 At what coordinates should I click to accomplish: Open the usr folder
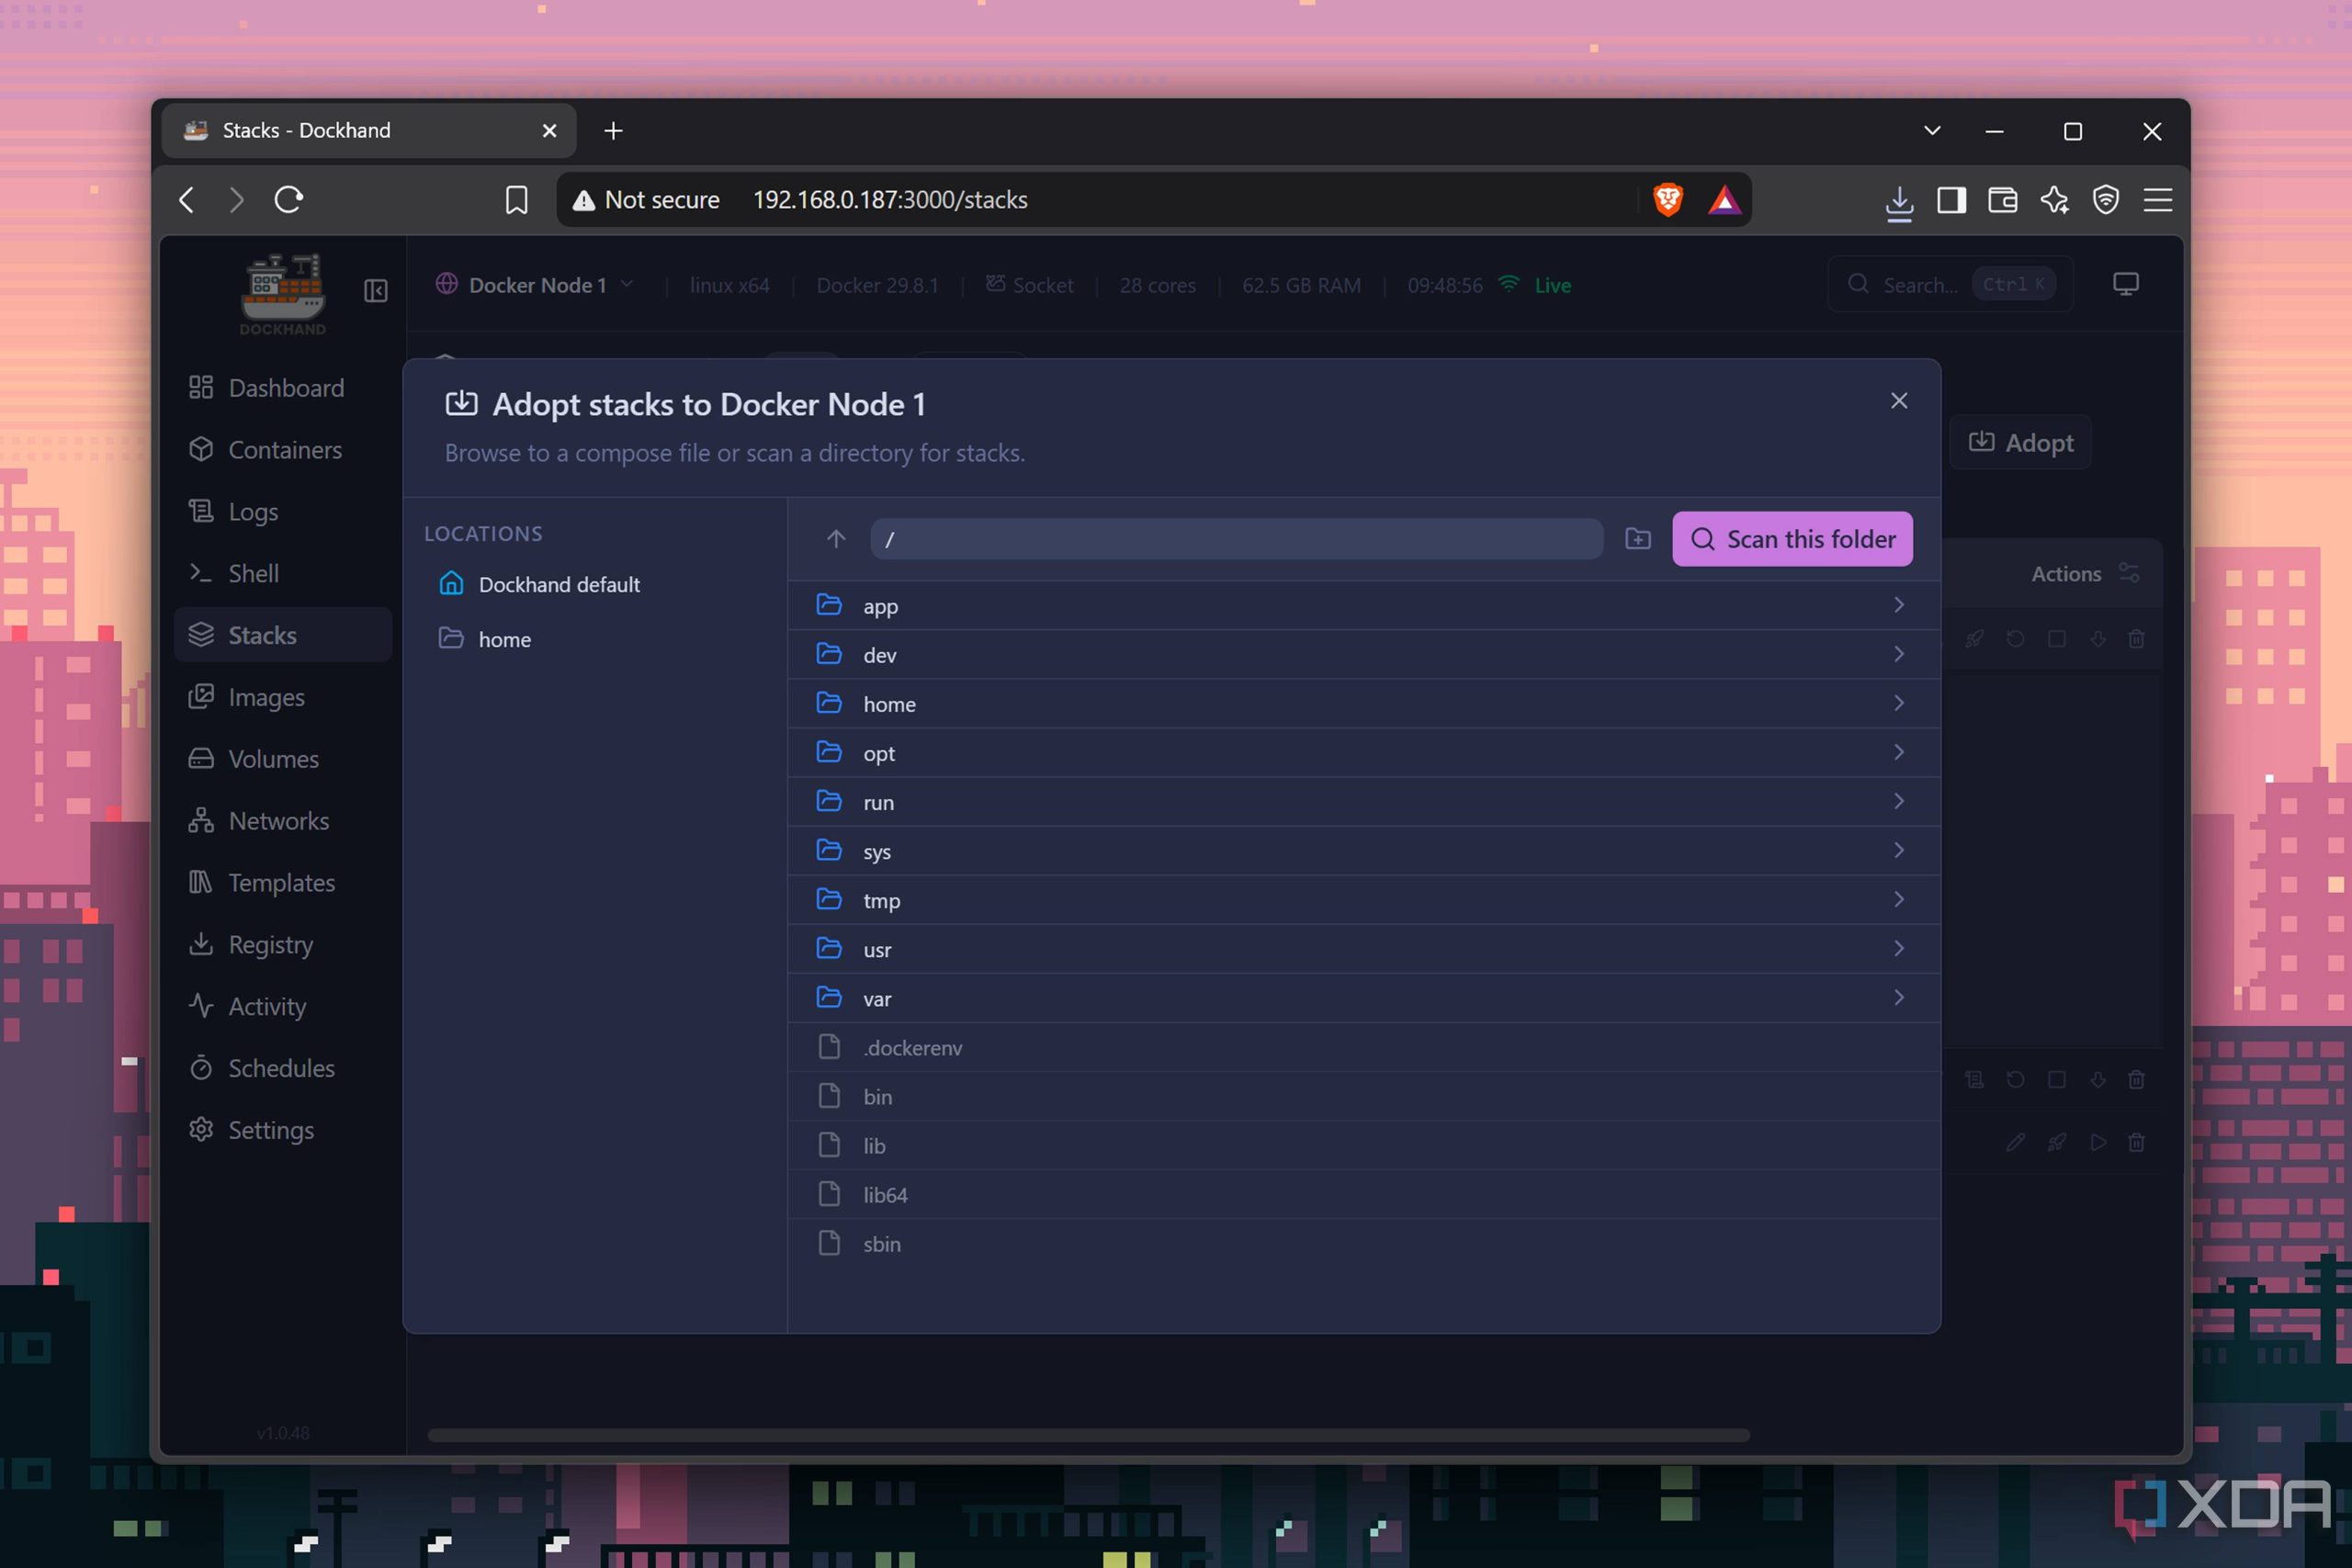point(1364,949)
